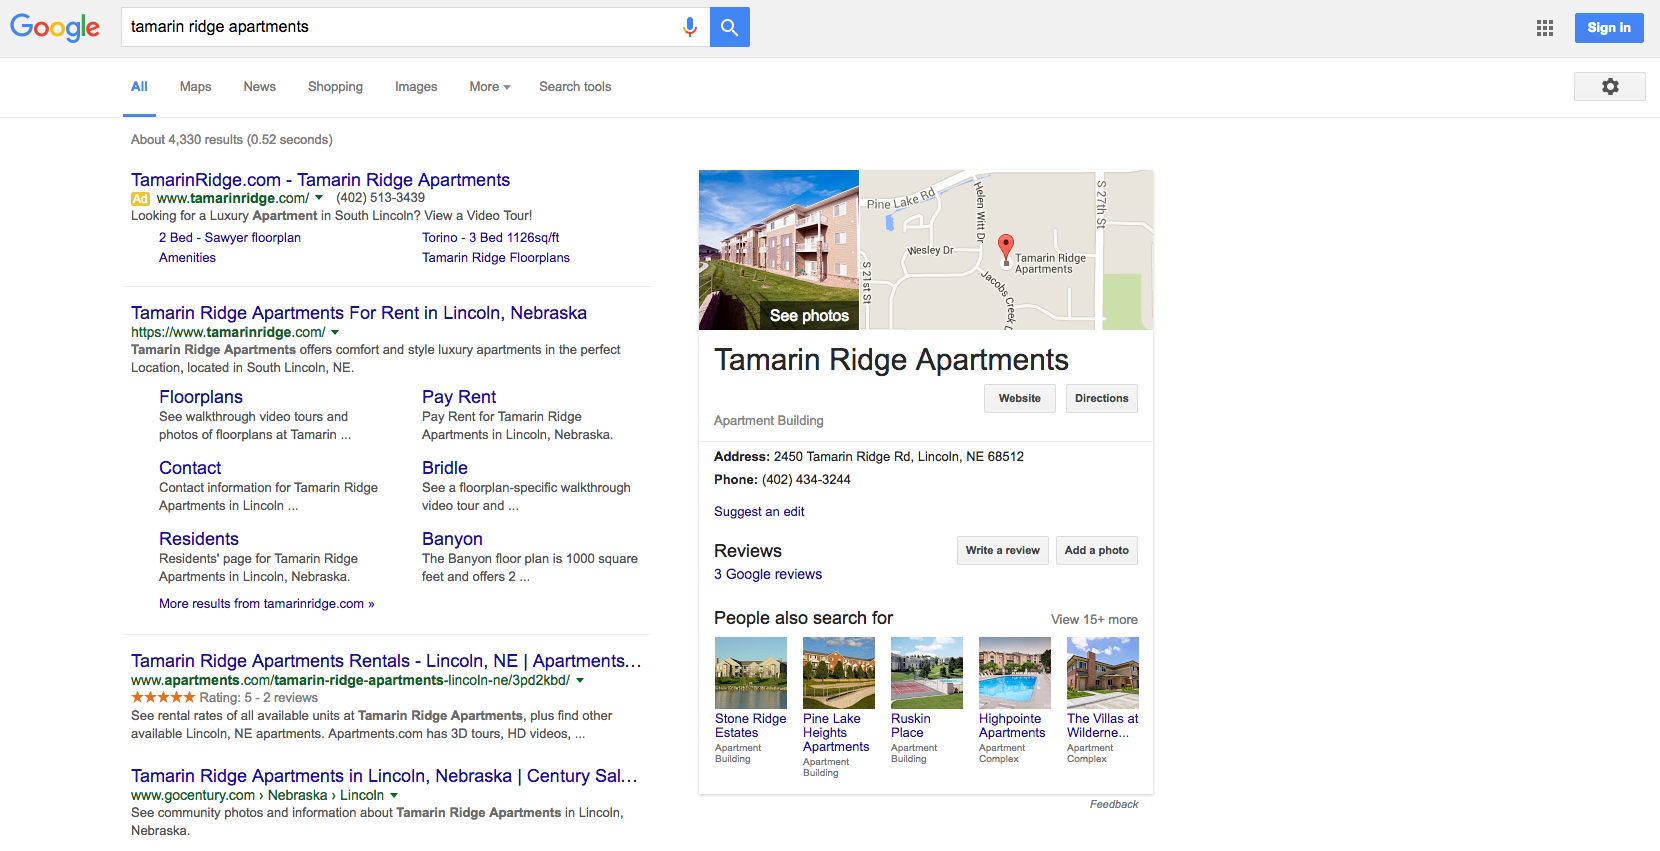Click the address 2450 Tamarin Ridge Rd
1660x851 pixels.
(899, 457)
